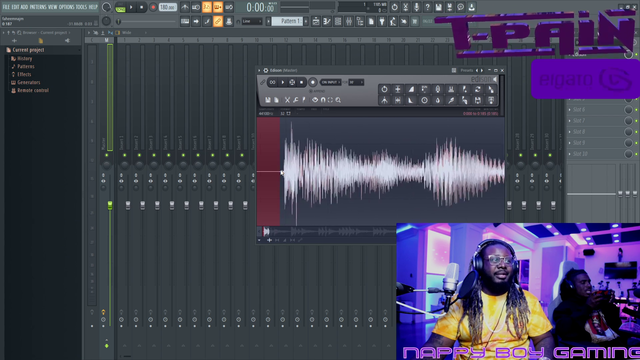Open the playlist view icon
This screenshot has width=640, height=360.
(x=316, y=21)
